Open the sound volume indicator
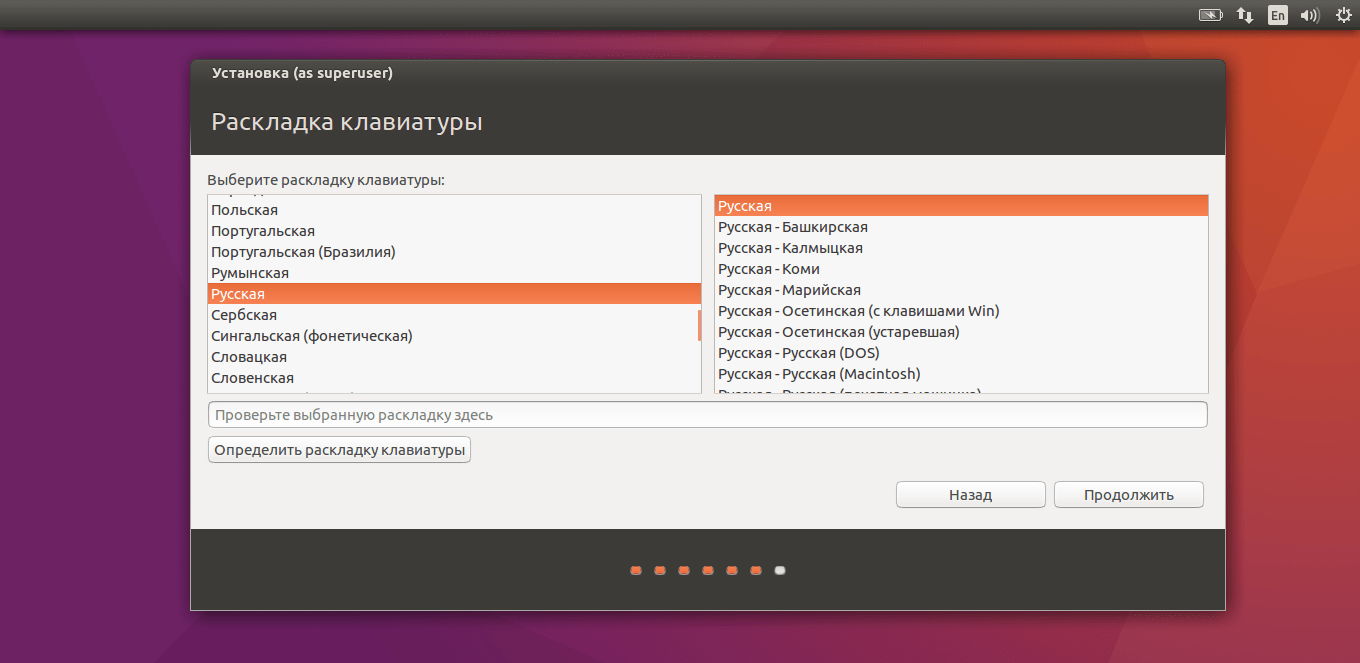Image resolution: width=1360 pixels, height=663 pixels. 1309,15
